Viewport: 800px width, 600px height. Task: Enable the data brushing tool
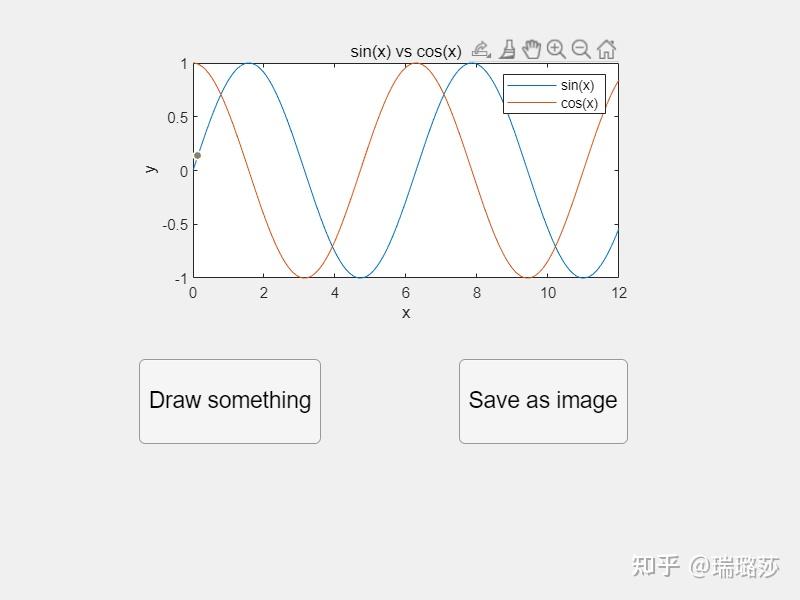point(507,49)
